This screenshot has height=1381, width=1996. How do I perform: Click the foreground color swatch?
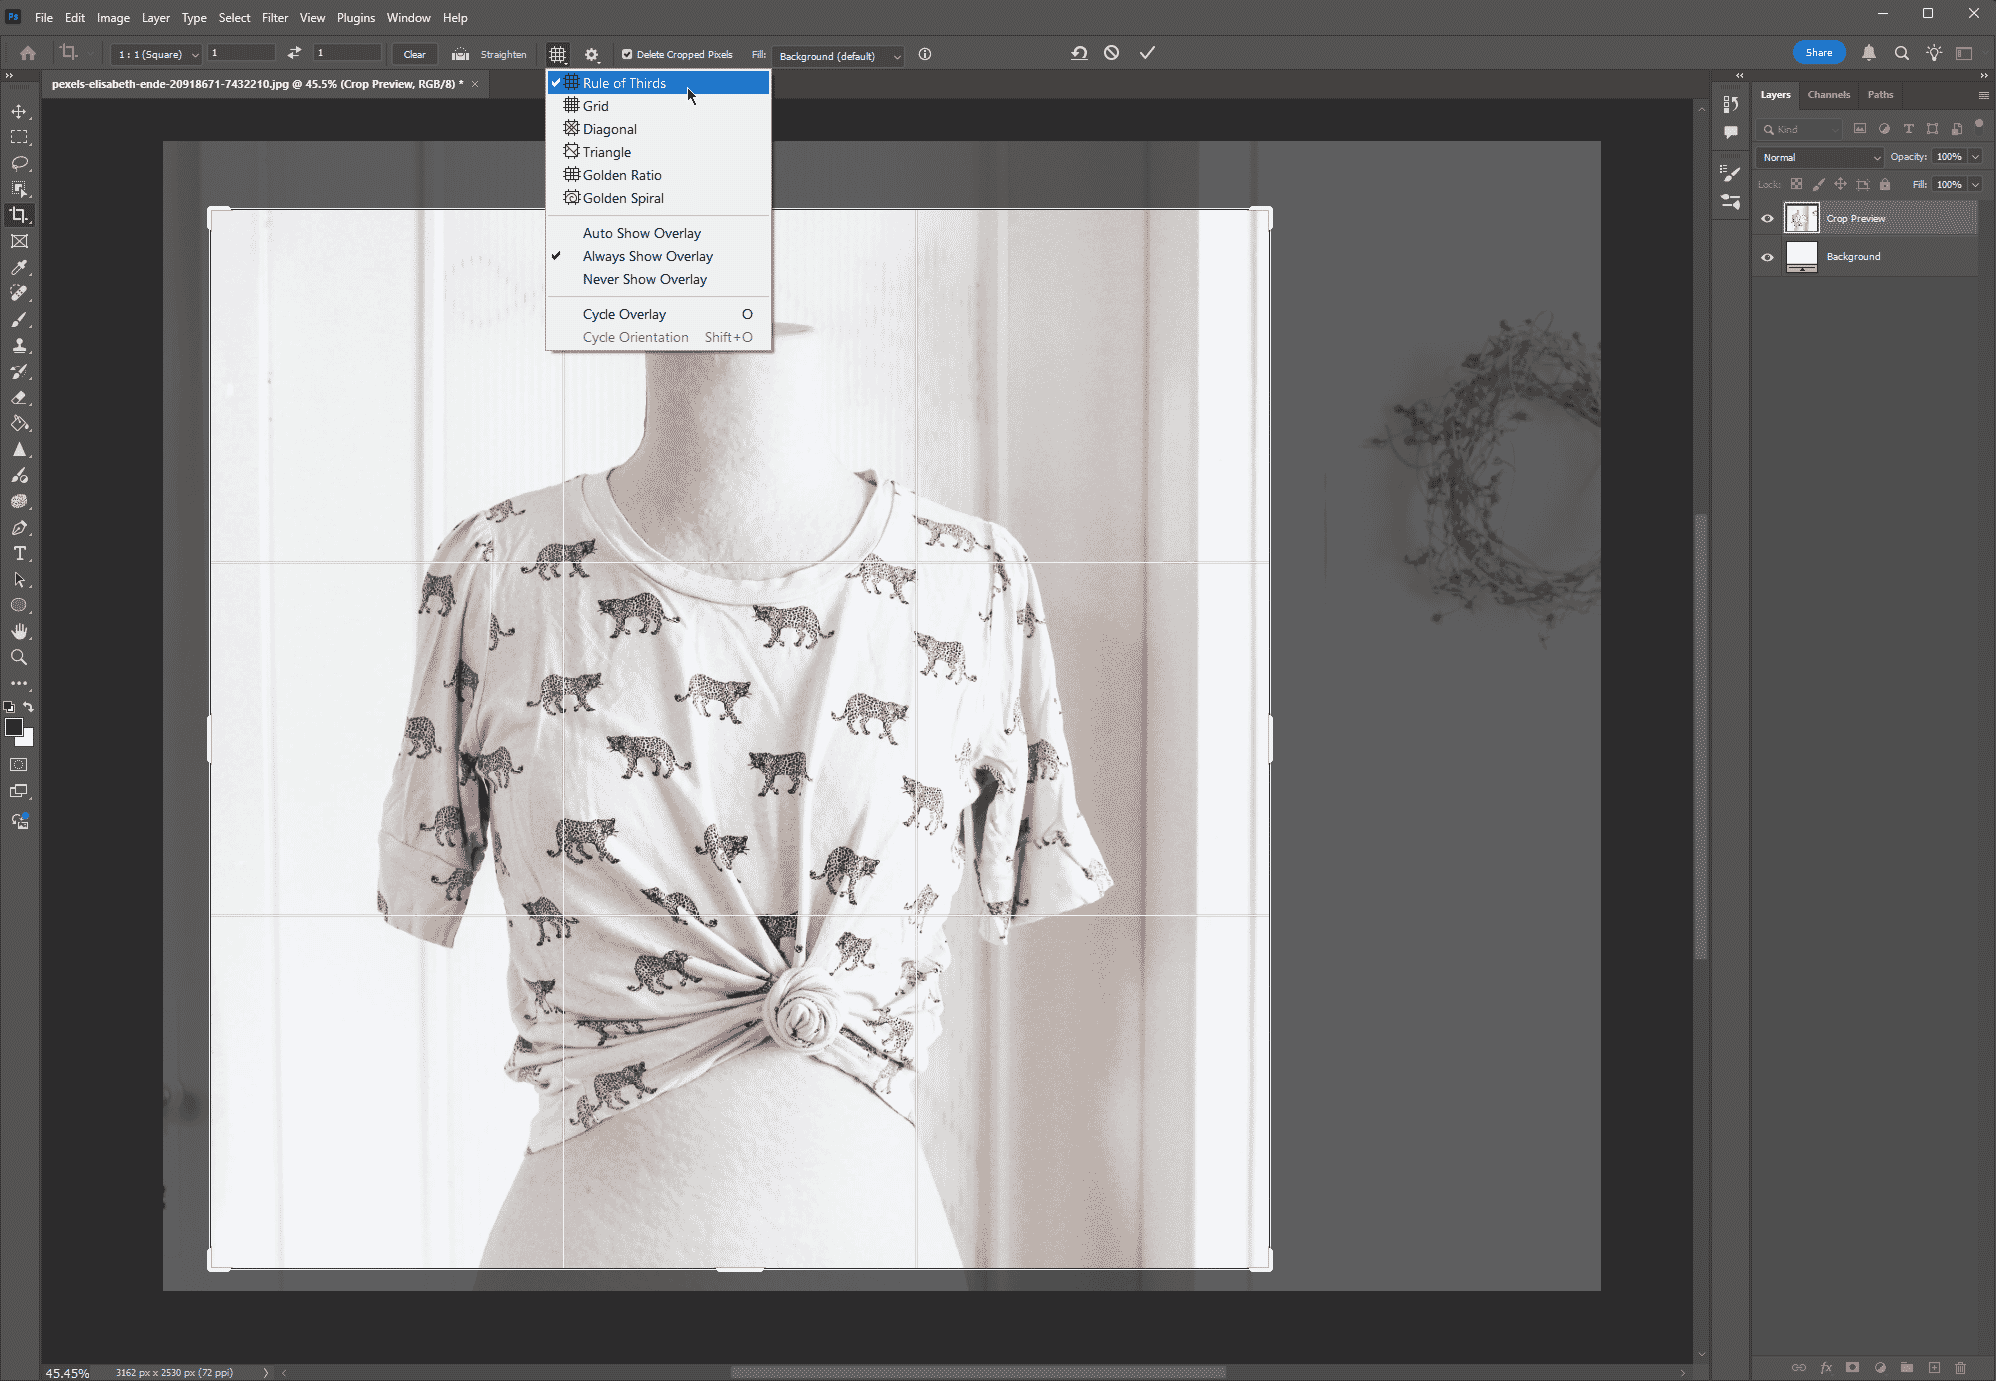coord(14,727)
